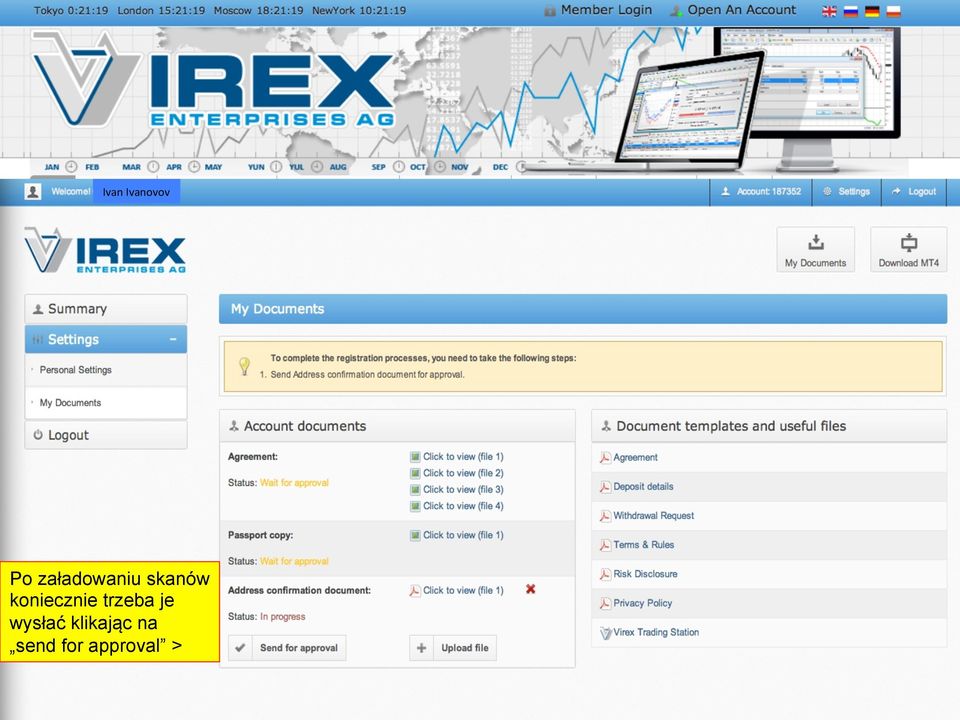This screenshot has height=720, width=960.
Task: Click the PDF icon beside Terms & Rules
Action: (x=605, y=546)
